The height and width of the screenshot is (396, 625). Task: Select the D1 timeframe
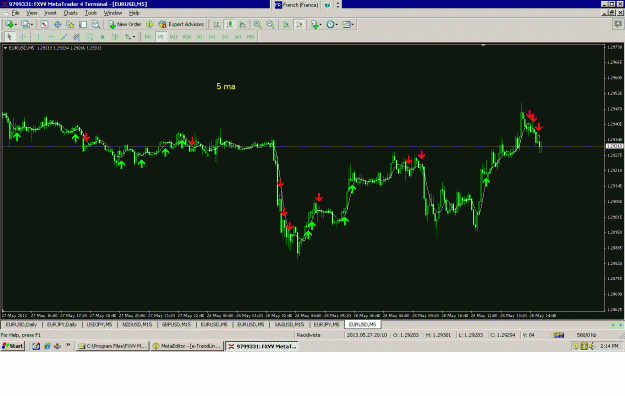click(x=225, y=37)
